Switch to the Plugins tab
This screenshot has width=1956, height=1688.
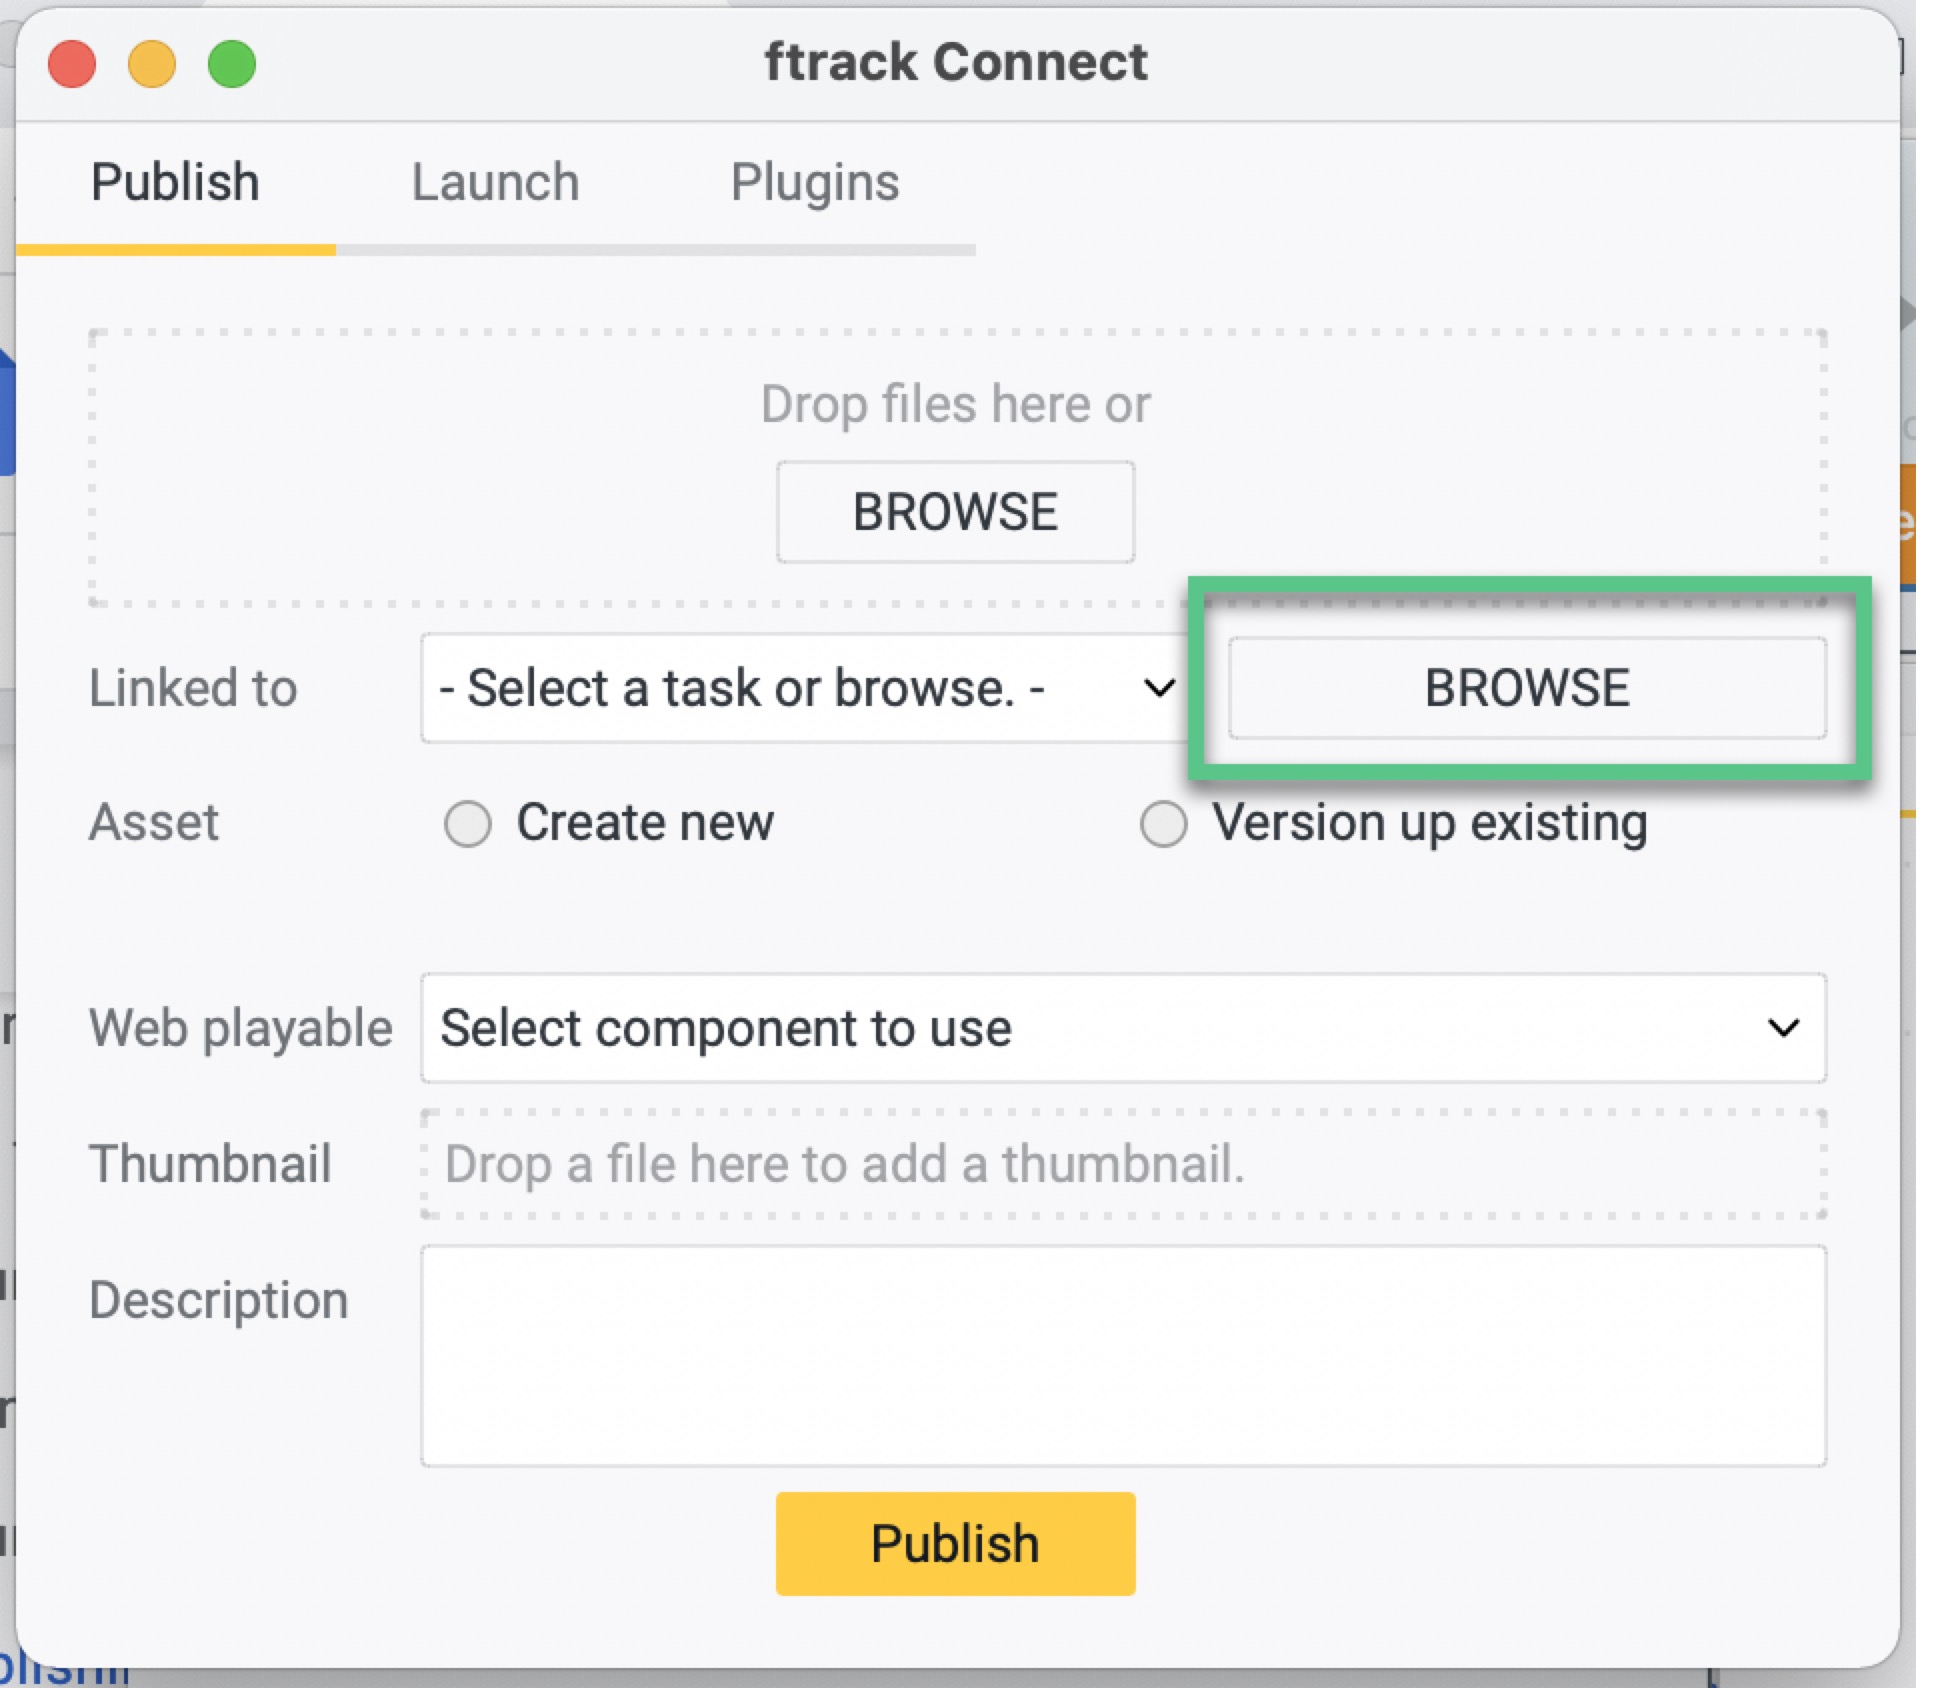click(x=815, y=182)
